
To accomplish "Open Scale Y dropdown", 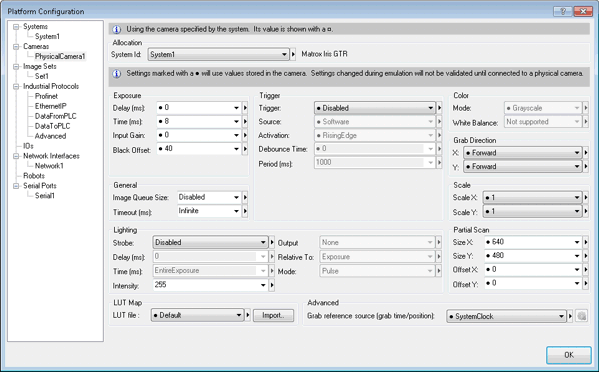I will tap(532, 211).
